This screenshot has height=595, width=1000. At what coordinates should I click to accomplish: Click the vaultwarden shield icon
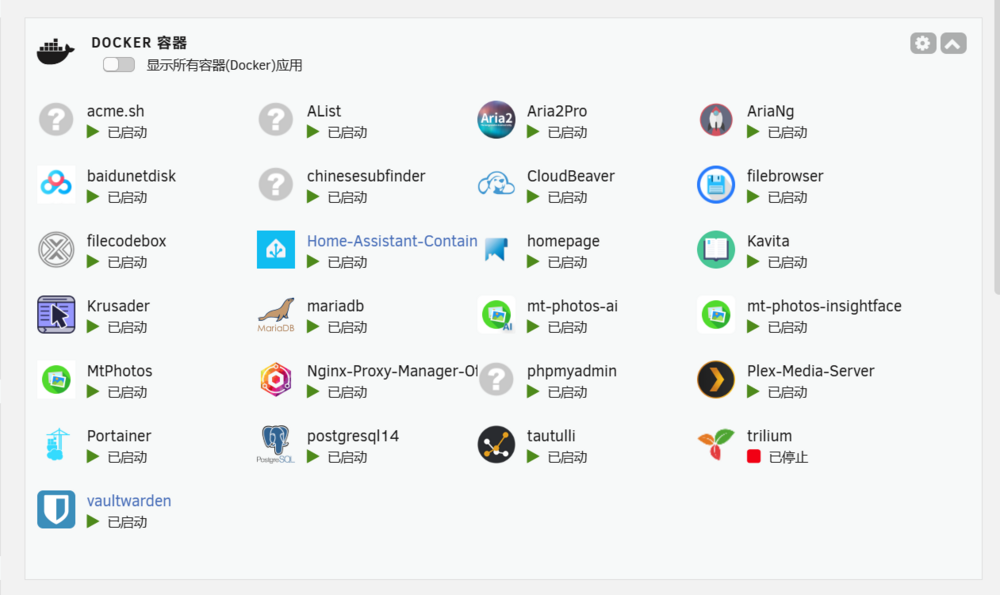pyautogui.click(x=56, y=510)
